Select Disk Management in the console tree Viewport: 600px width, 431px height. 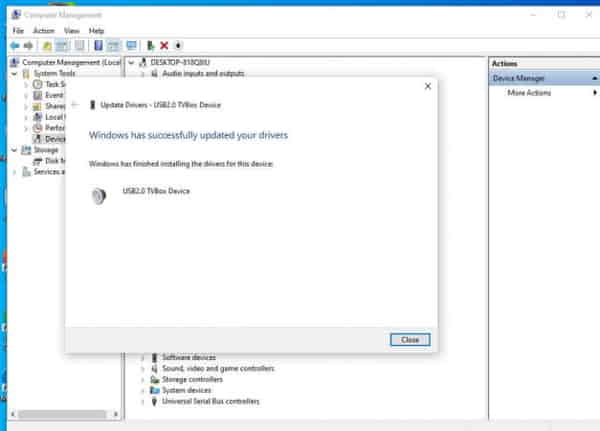[55, 161]
